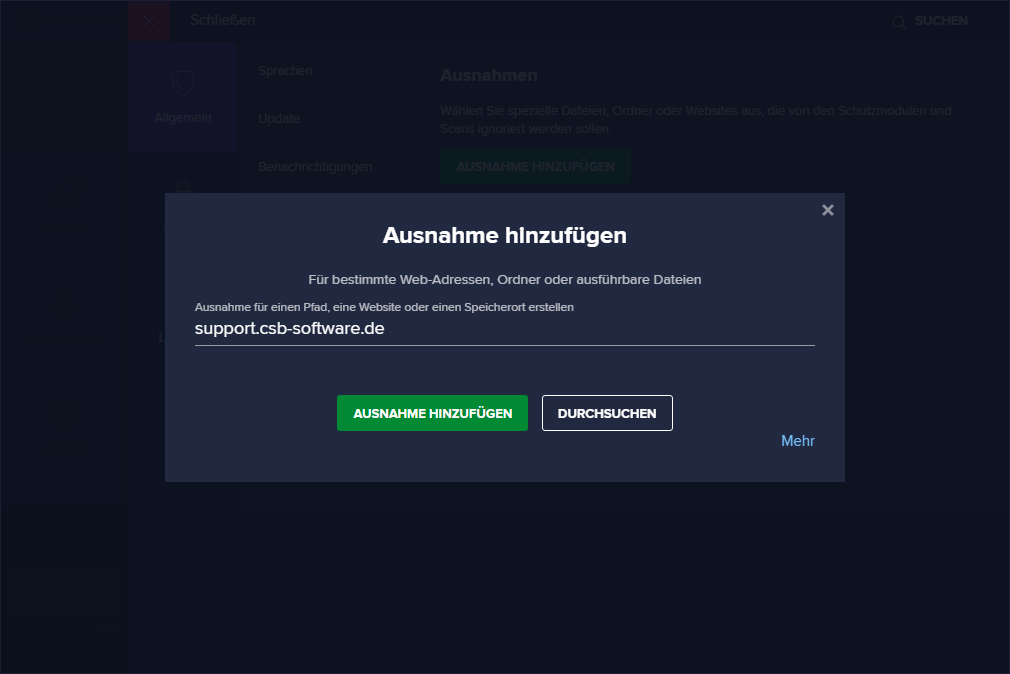The width and height of the screenshot is (1010, 674).
Task: Open the Update settings section
Action: (279, 119)
